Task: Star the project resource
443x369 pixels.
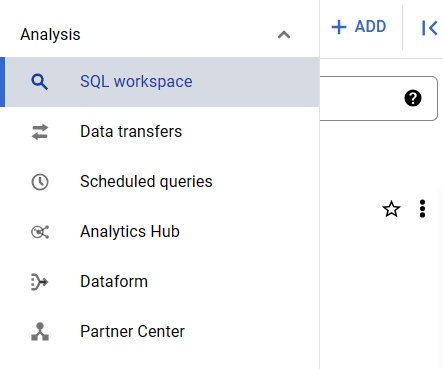Action: [x=391, y=209]
